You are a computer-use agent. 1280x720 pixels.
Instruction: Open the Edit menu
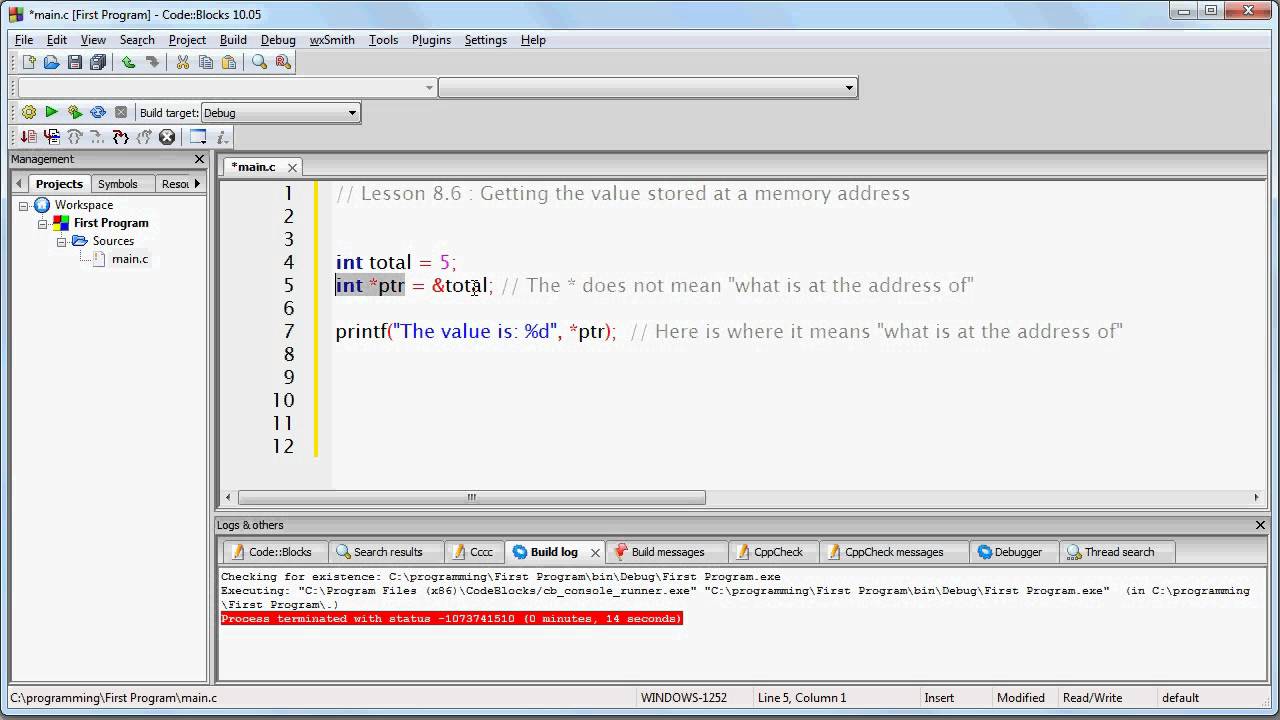(x=57, y=40)
